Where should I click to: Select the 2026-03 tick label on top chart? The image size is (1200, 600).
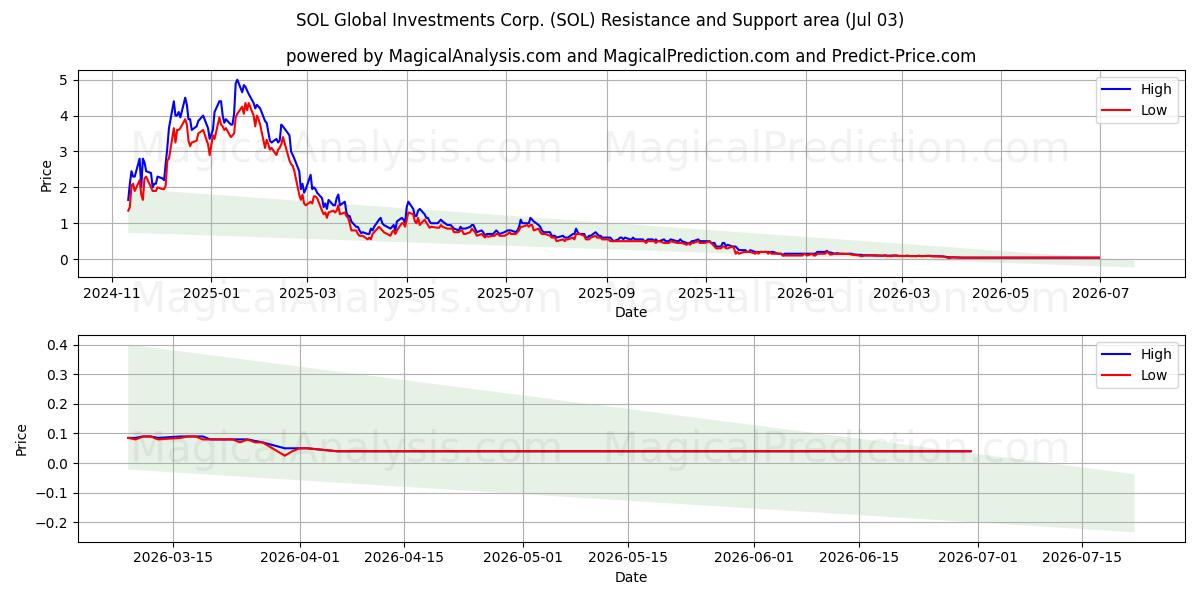pos(902,294)
